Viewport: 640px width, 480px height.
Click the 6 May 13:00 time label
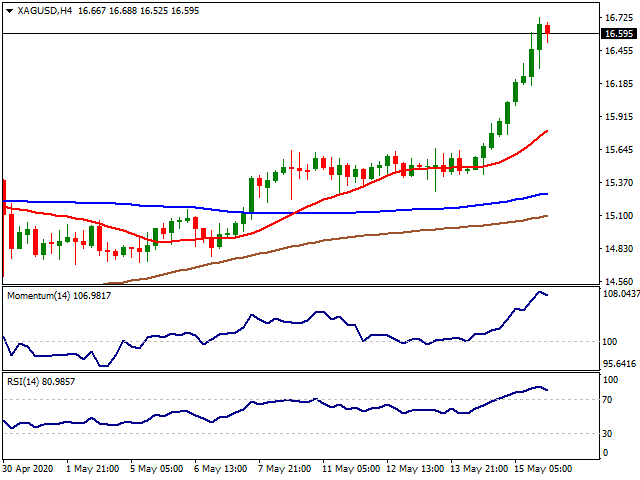pos(221,469)
